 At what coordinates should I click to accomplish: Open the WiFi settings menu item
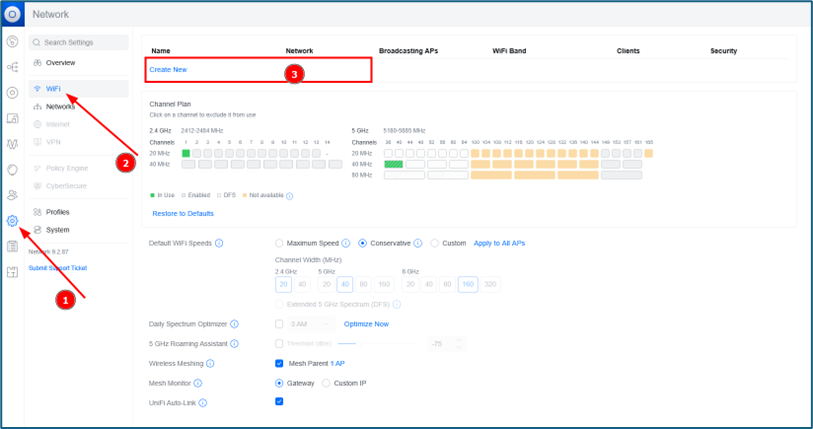(53, 89)
